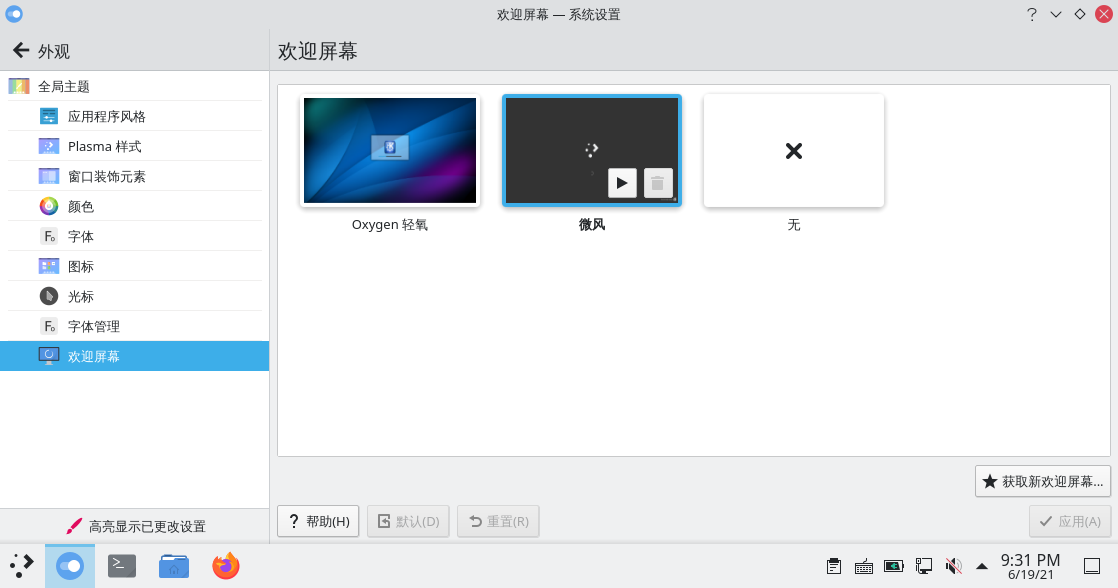Select the Oxygen 轻氧 splash screen thumbnail
This screenshot has height=588, width=1118.
pos(390,151)
